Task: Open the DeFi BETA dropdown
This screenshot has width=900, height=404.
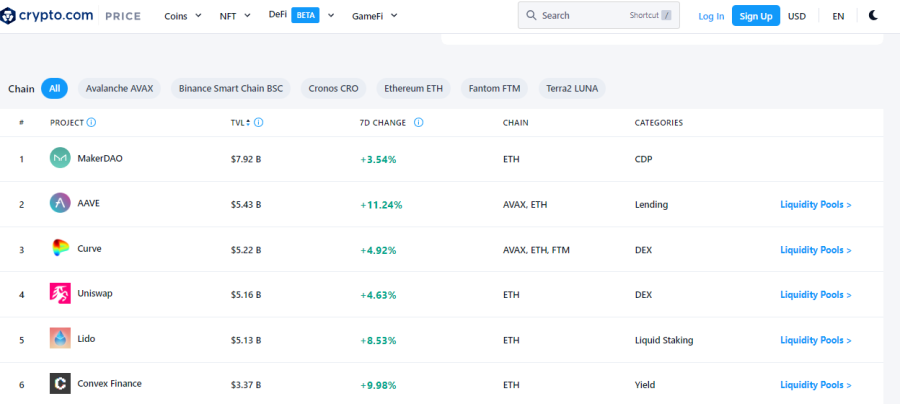Action: pyautogui.click(x=301, y=15)
